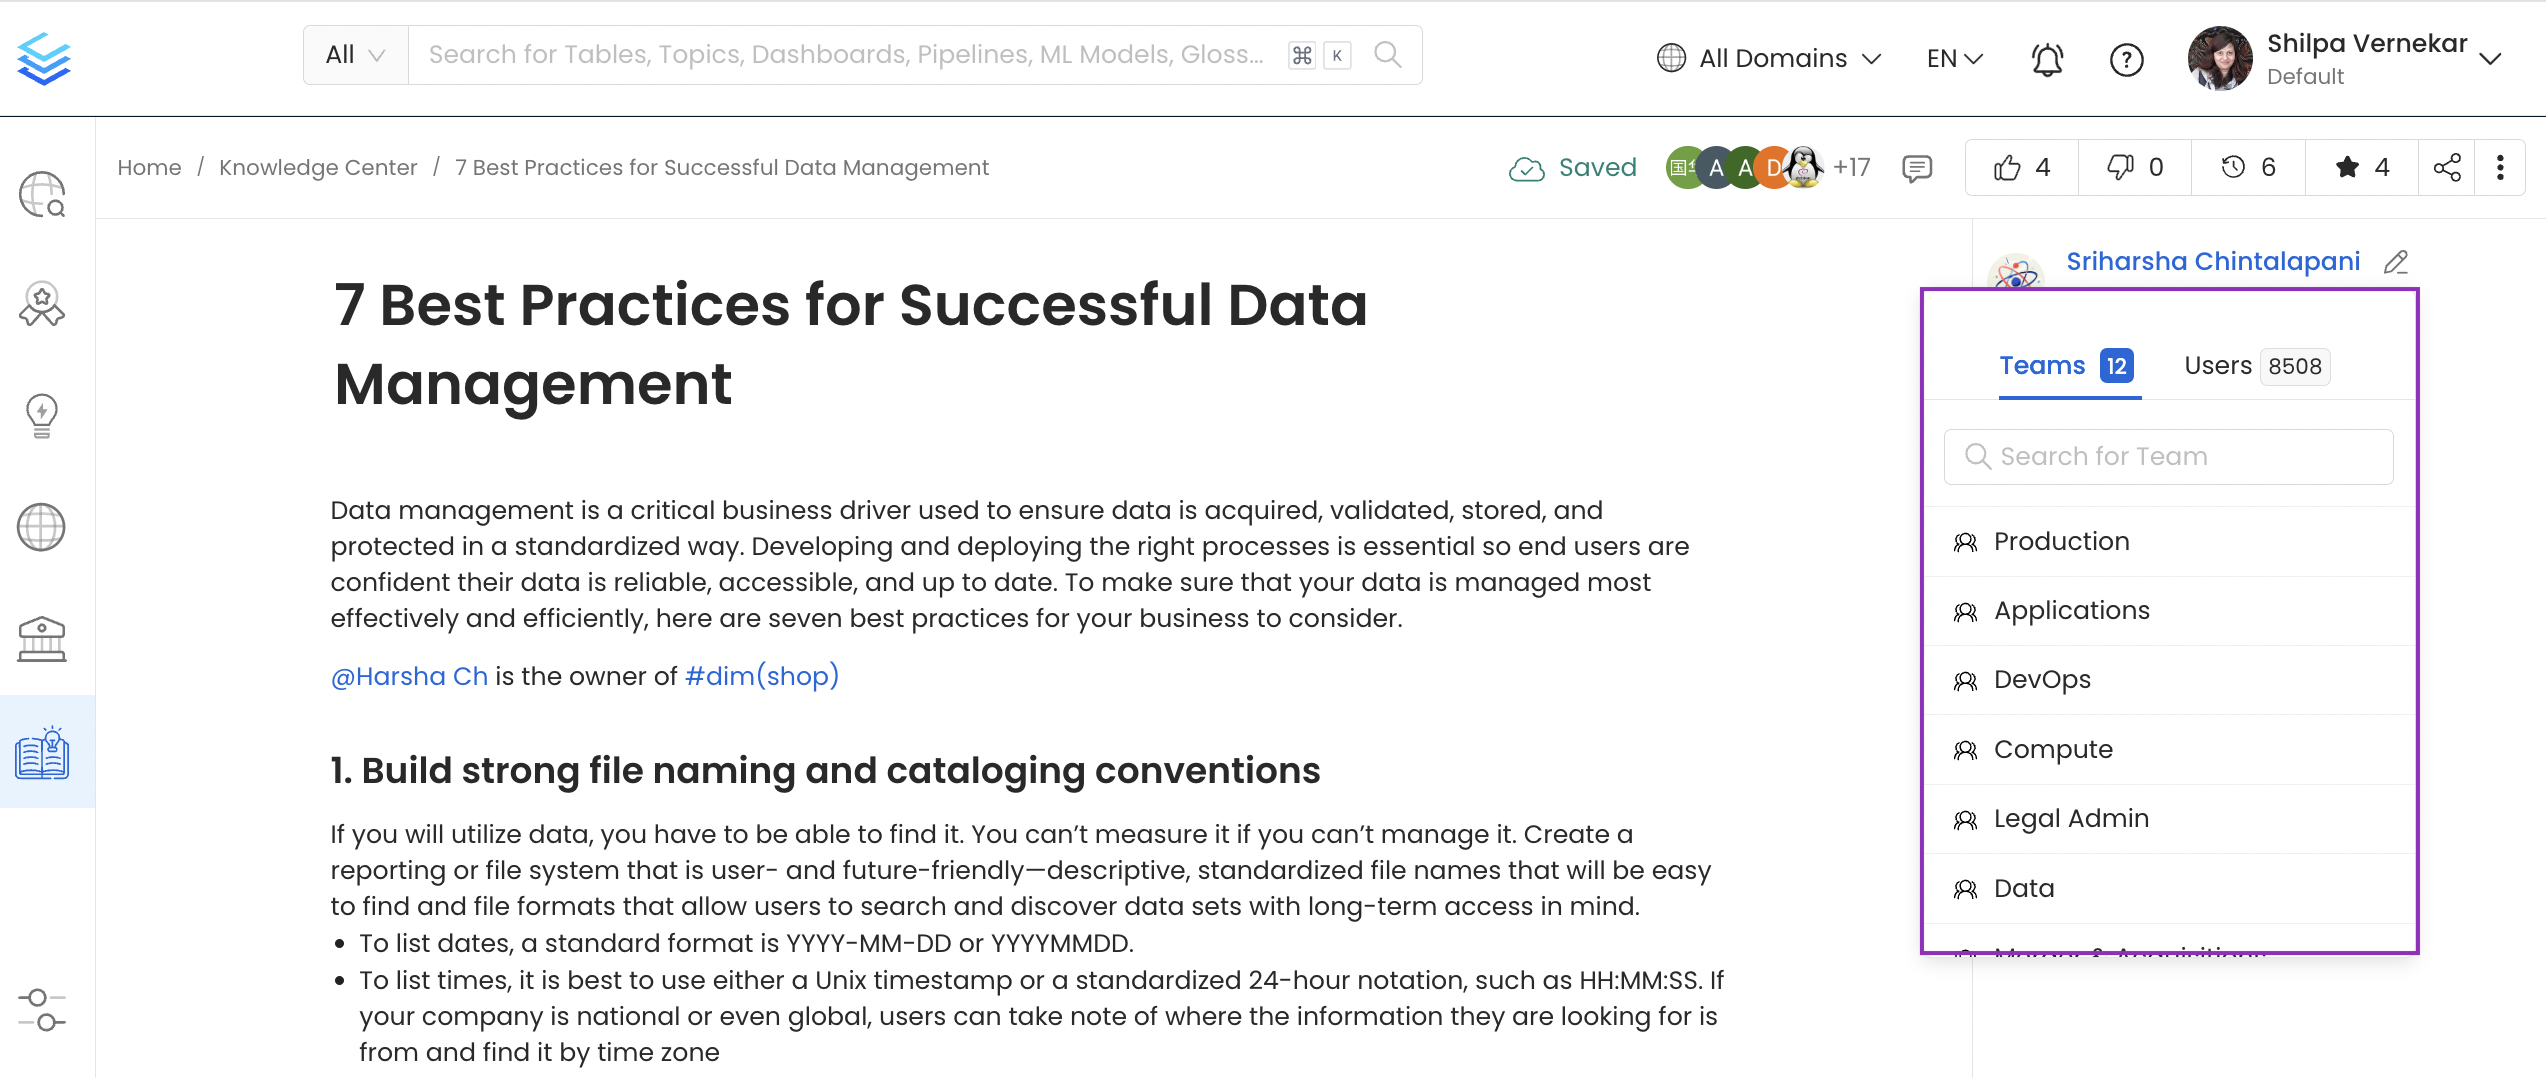Viewport: 2546px width, 1078px height.
Task: Like the article with thumbs up
Action: (2021, 167)
